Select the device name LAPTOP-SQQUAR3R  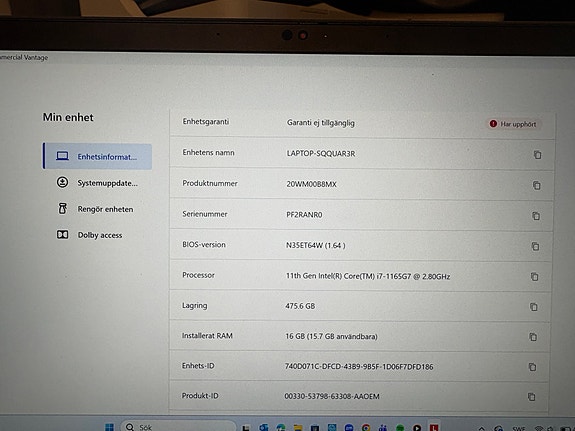pos(321,153)
